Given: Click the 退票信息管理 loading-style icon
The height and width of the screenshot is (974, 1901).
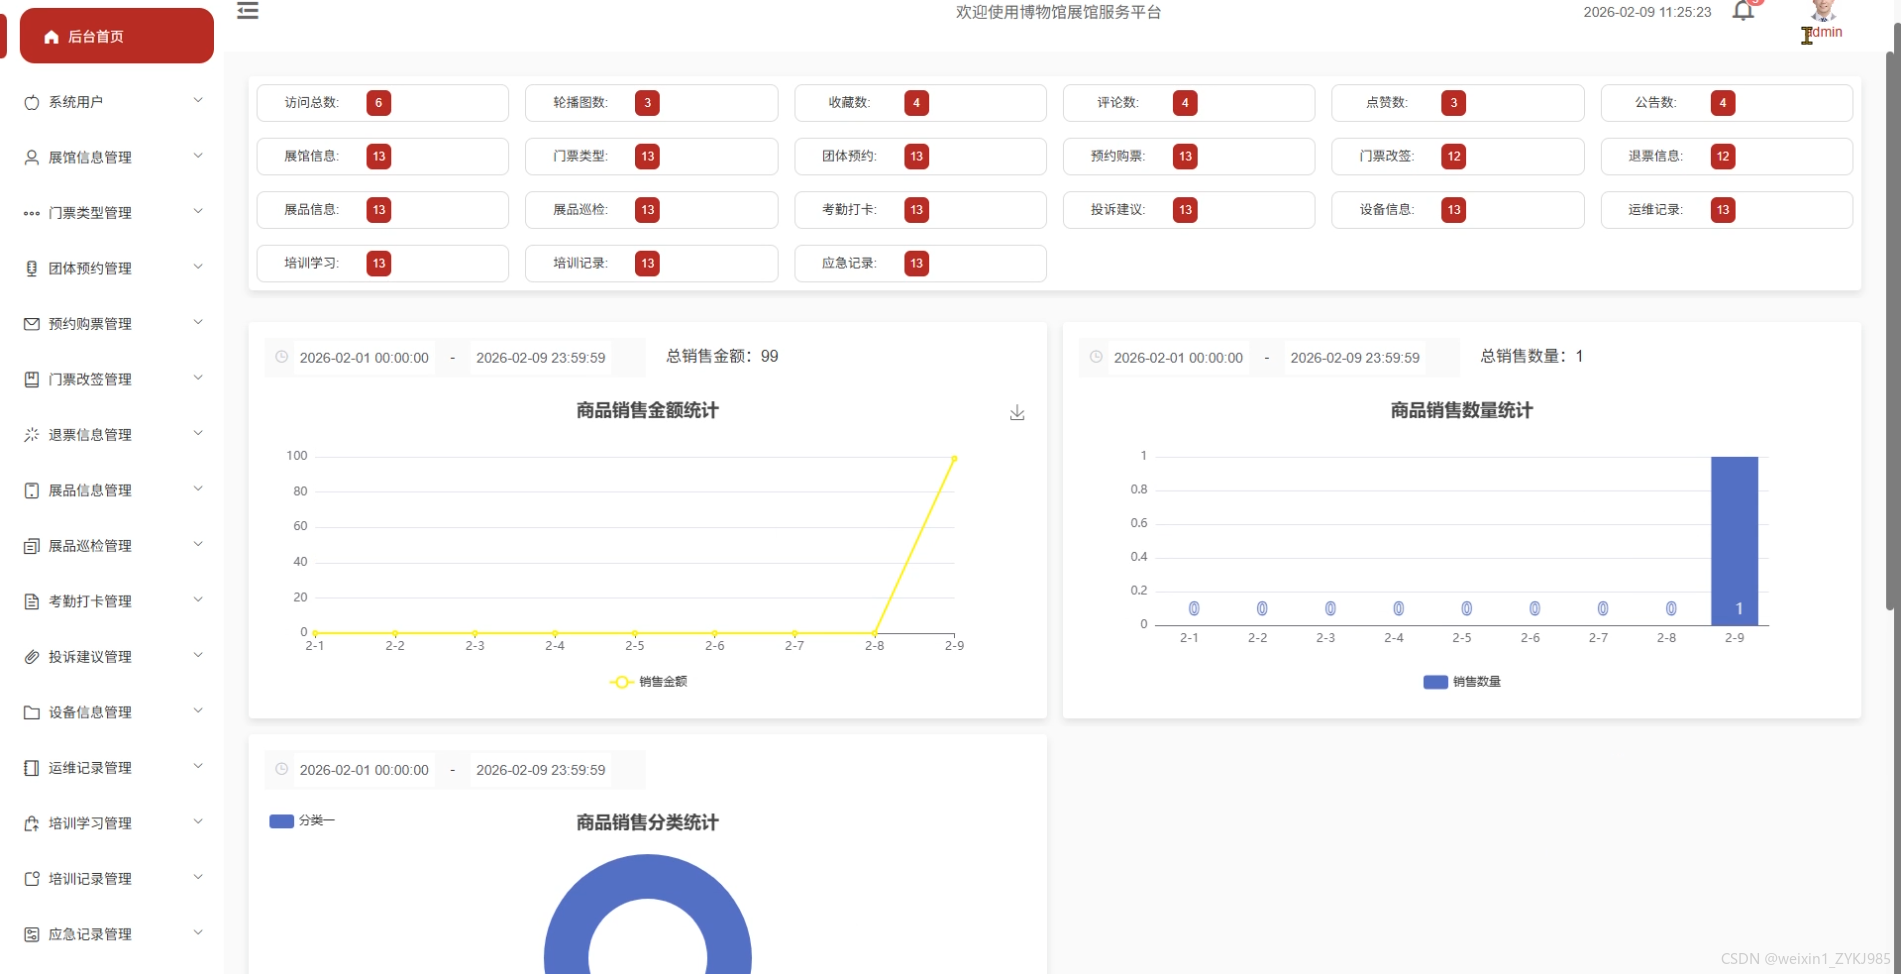Looking at the screenshot, I should point(31,435).
